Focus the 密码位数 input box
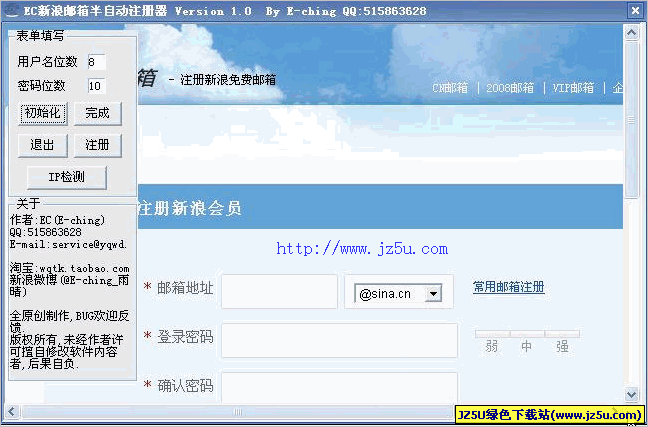 coord(97,86)
